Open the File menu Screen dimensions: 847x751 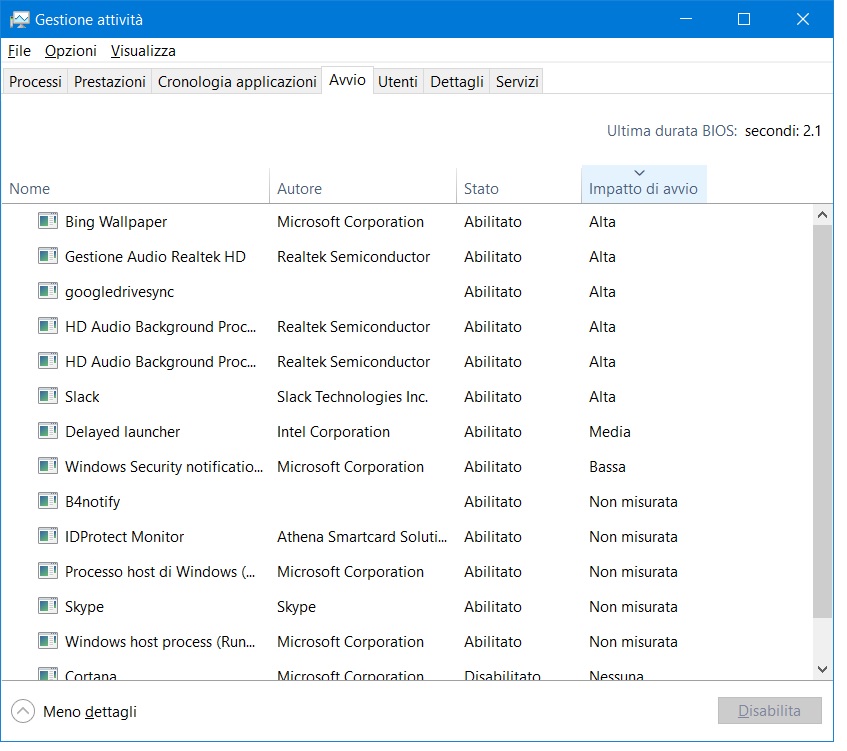(x=19, y=51)
